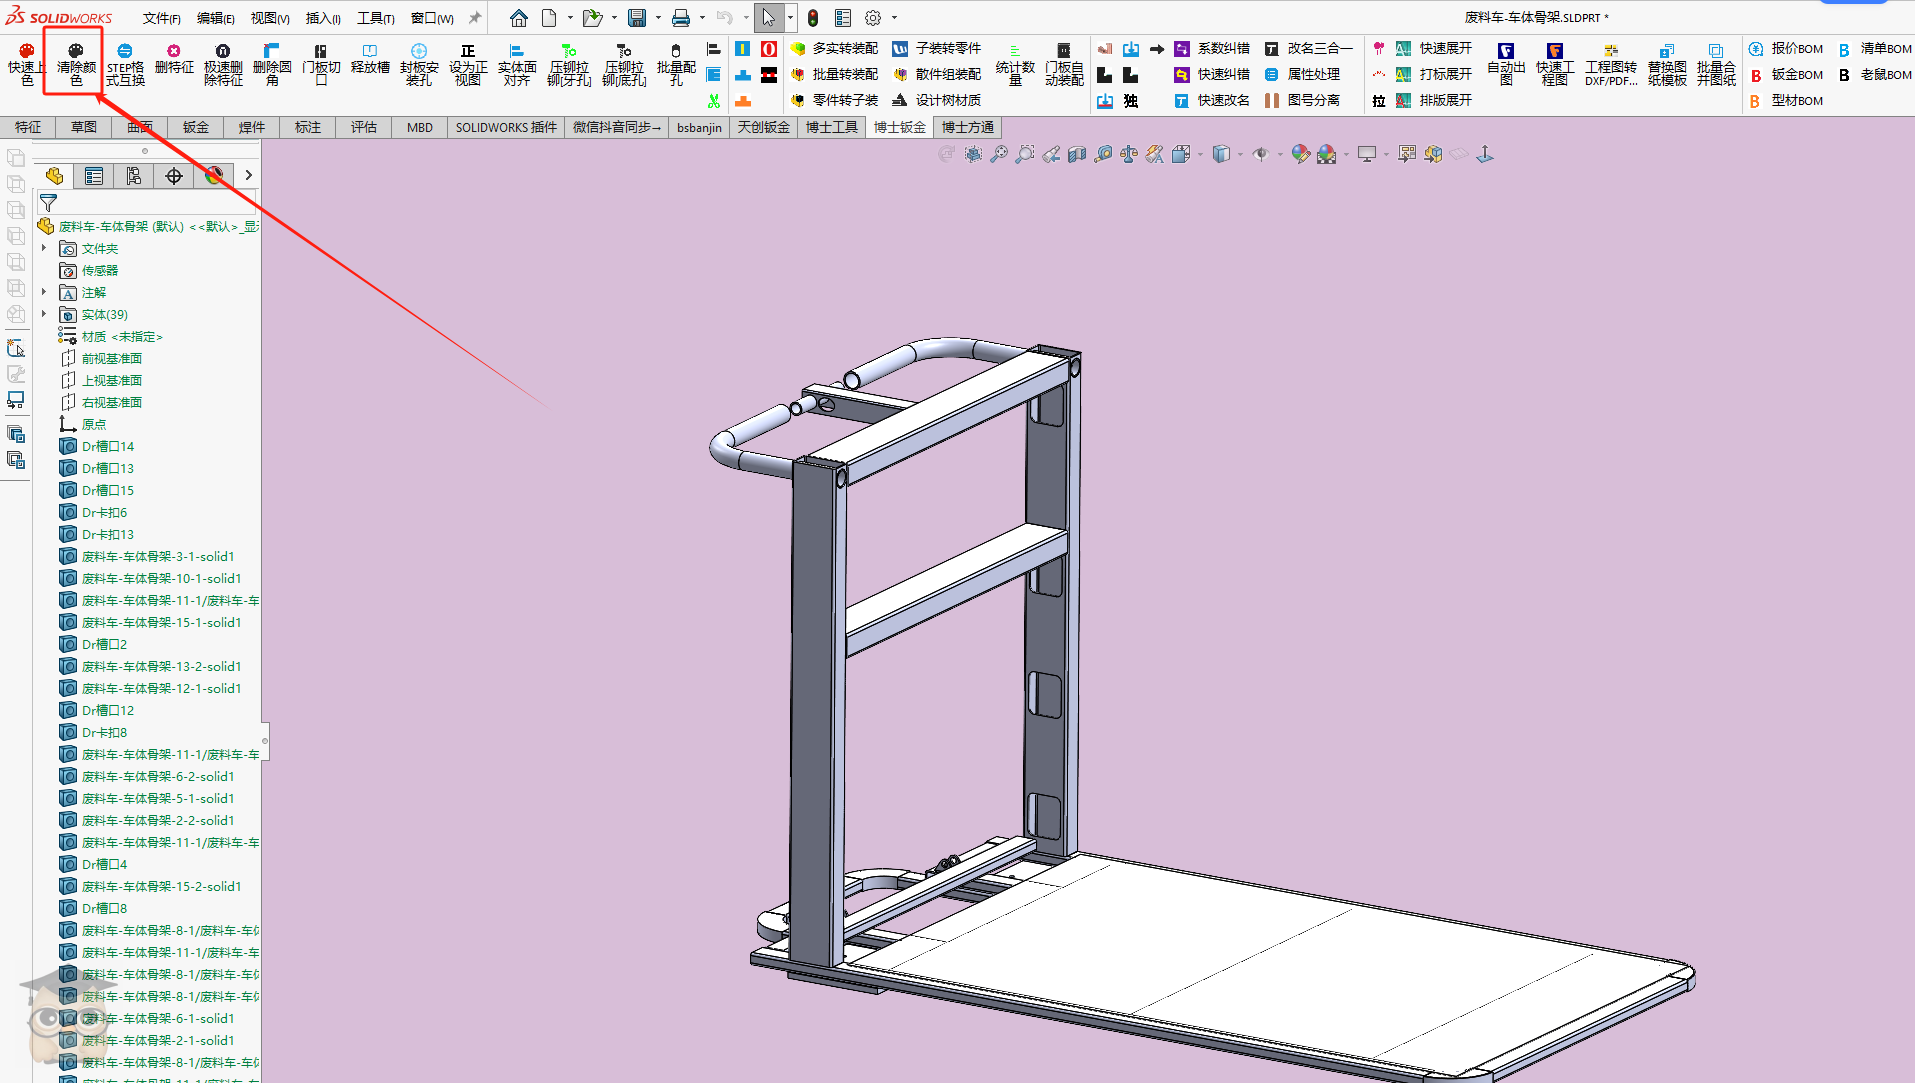Screen dimensions: 1915x1083
Task: Open the ConfigurationManager tab icon
Action: tap(134, 176)
